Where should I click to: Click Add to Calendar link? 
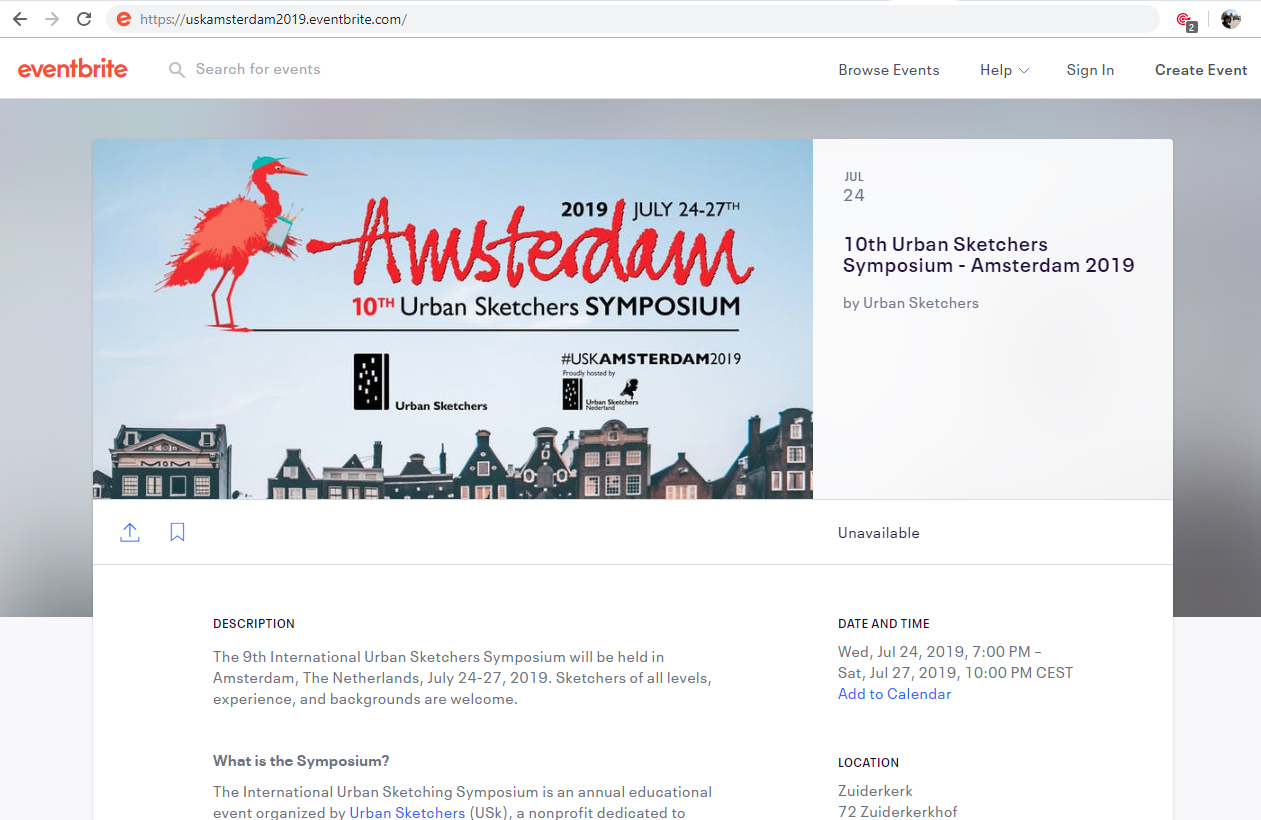(x=894, y=694)
